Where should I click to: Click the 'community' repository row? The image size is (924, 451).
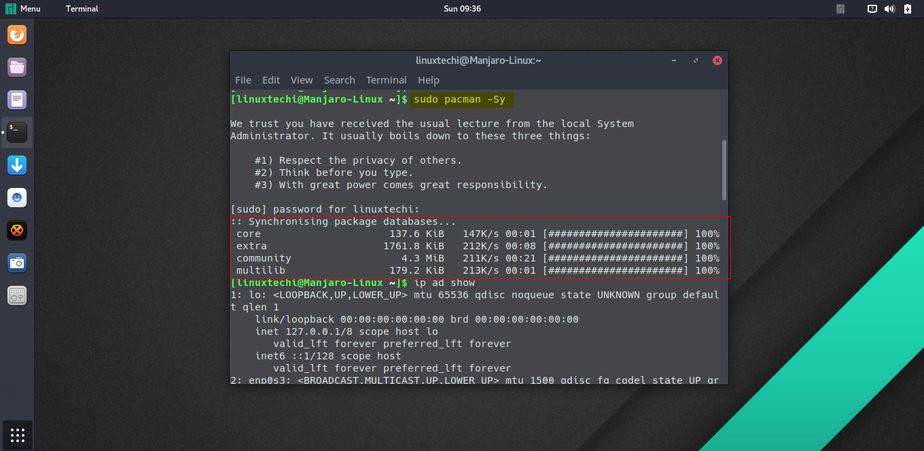click(x=477, y=258)
